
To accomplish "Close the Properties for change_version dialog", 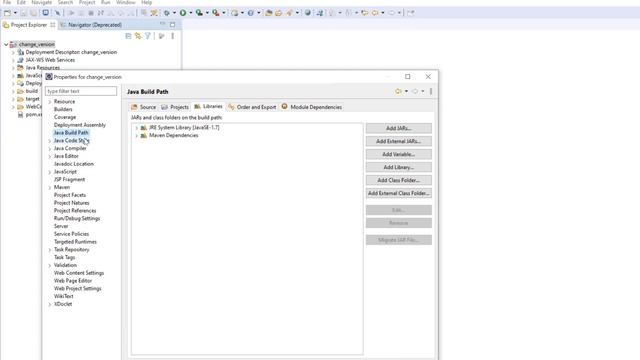I will point(428,77).
